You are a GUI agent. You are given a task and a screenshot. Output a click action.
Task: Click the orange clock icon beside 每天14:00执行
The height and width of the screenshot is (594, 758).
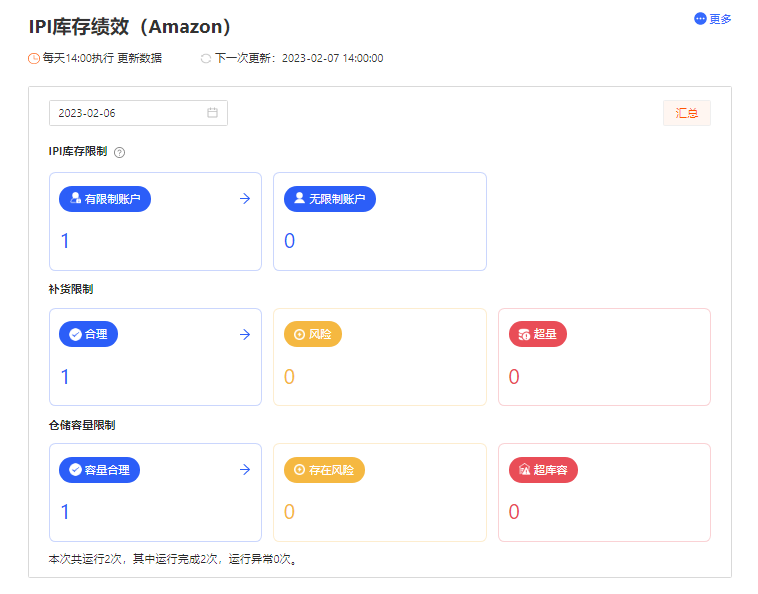33,58
